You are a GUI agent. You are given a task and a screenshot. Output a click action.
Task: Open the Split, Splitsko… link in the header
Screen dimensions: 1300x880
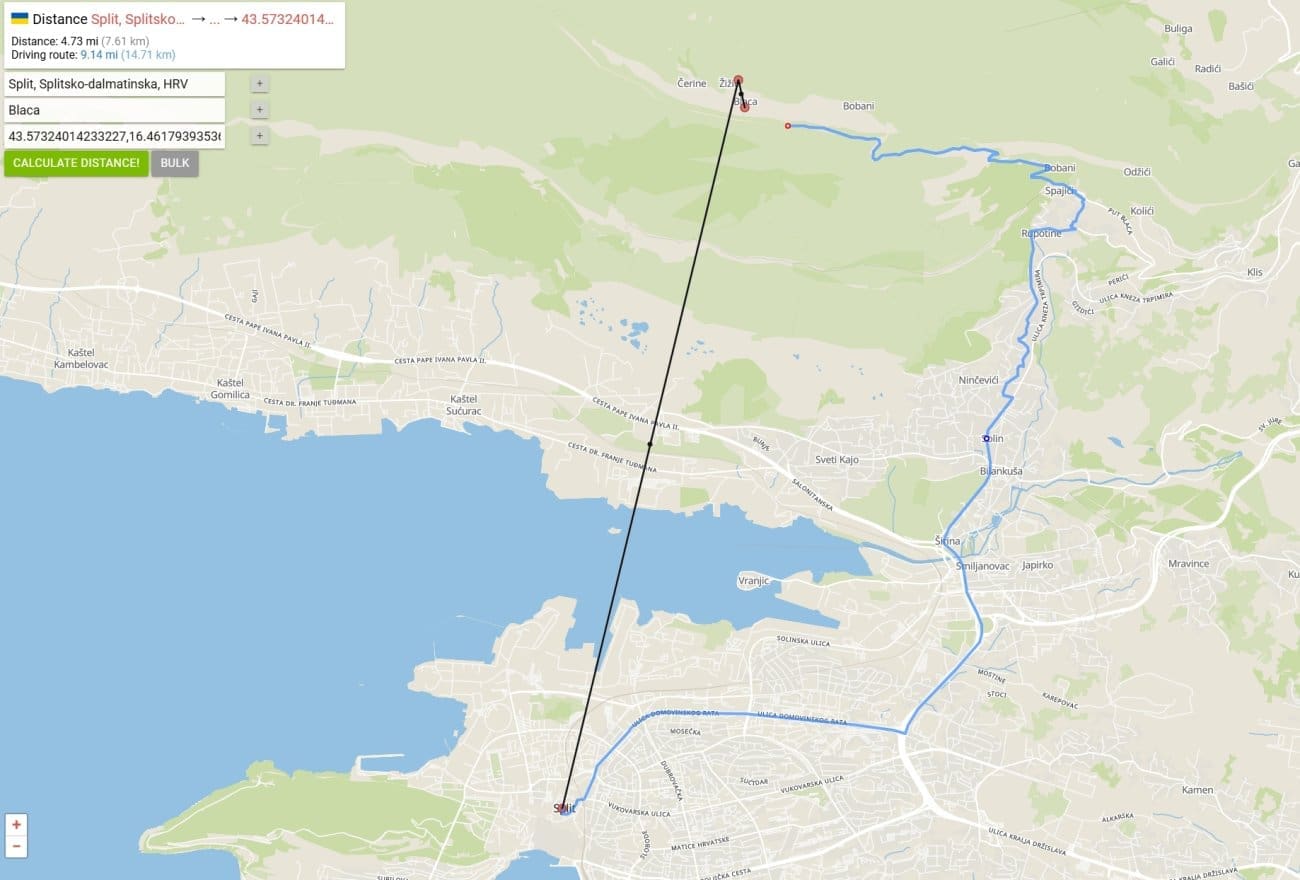tap(138, 19)
